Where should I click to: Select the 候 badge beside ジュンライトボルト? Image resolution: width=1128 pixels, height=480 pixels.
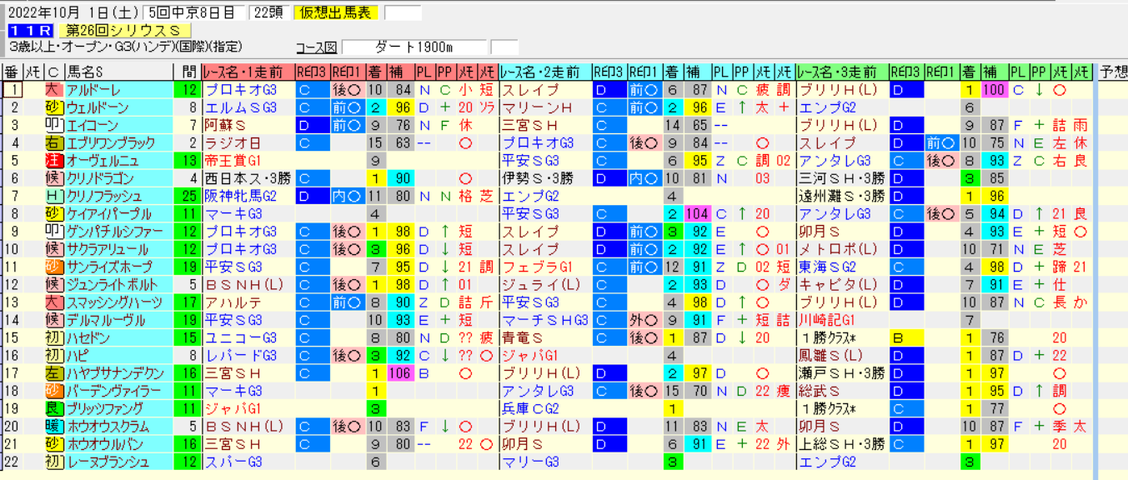[x=53, y=285]
